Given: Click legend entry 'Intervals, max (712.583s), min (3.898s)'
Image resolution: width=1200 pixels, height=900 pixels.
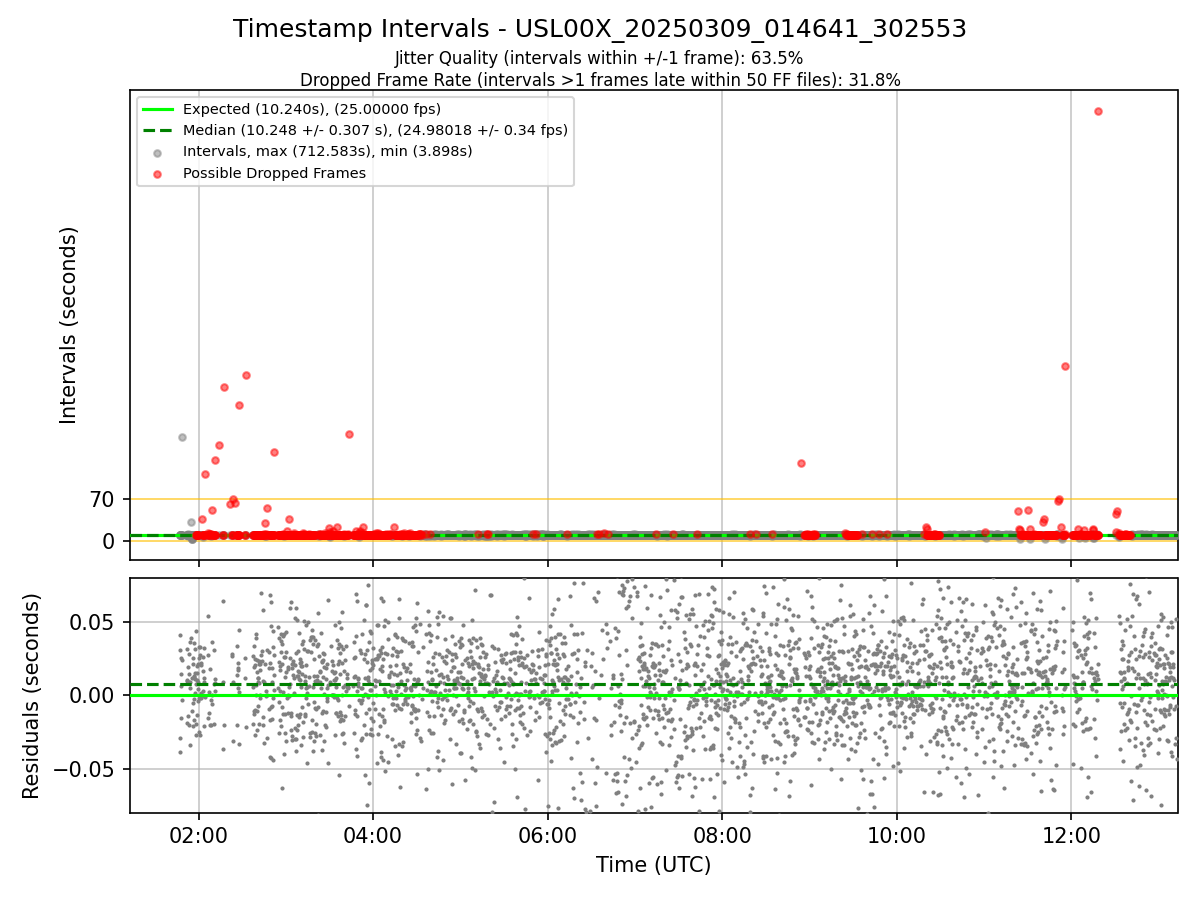Looking at the screenshot, I should click(327, 151).
